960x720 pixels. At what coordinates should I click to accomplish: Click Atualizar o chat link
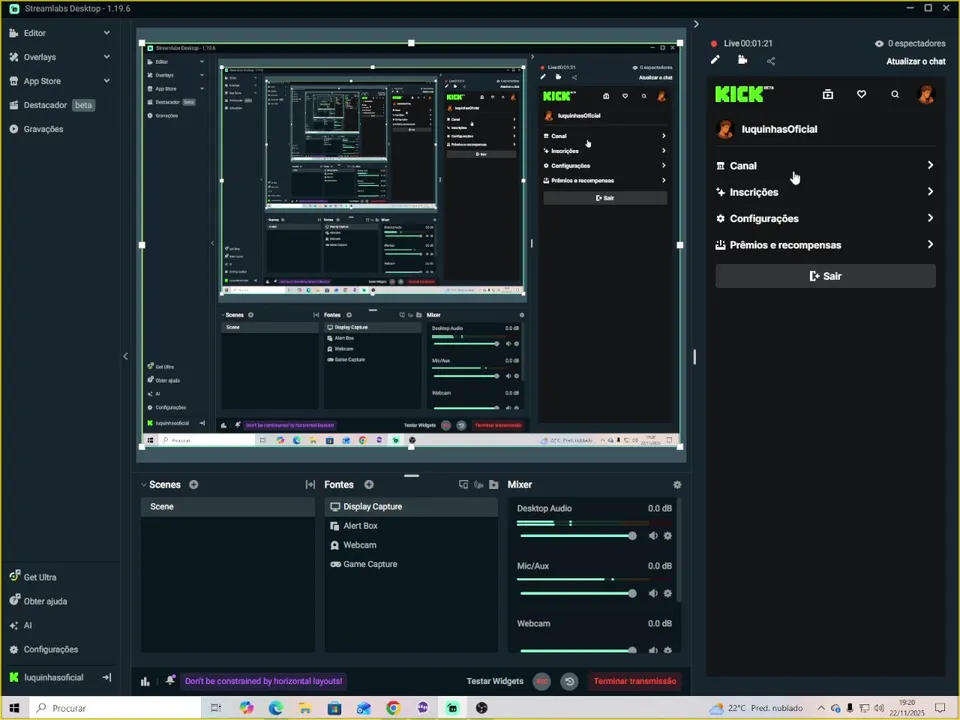915,61
